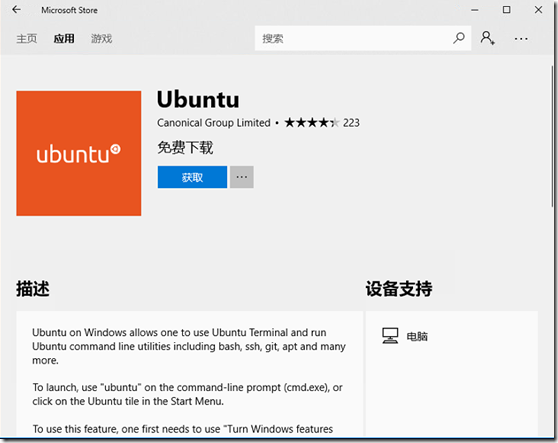Click the vertical scrollbar on the right
Image resolution: width=558 pixels, height=443 pixels.
(553, 135)
